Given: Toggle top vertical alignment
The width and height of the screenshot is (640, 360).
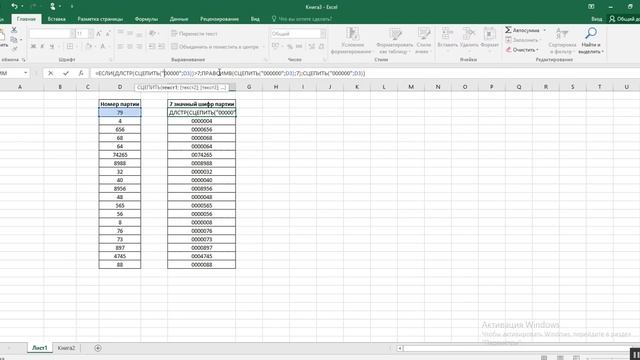Looking at the screenshot, I should (120, 33).
